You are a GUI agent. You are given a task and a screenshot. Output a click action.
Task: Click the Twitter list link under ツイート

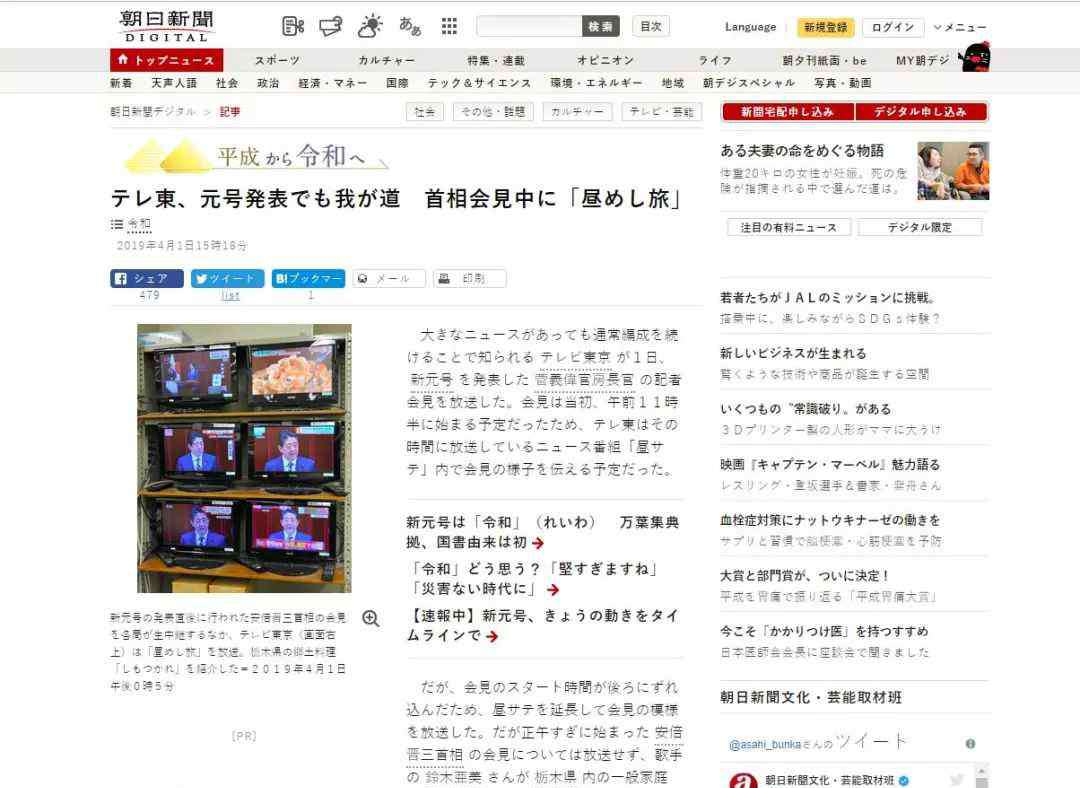(231, 296)
